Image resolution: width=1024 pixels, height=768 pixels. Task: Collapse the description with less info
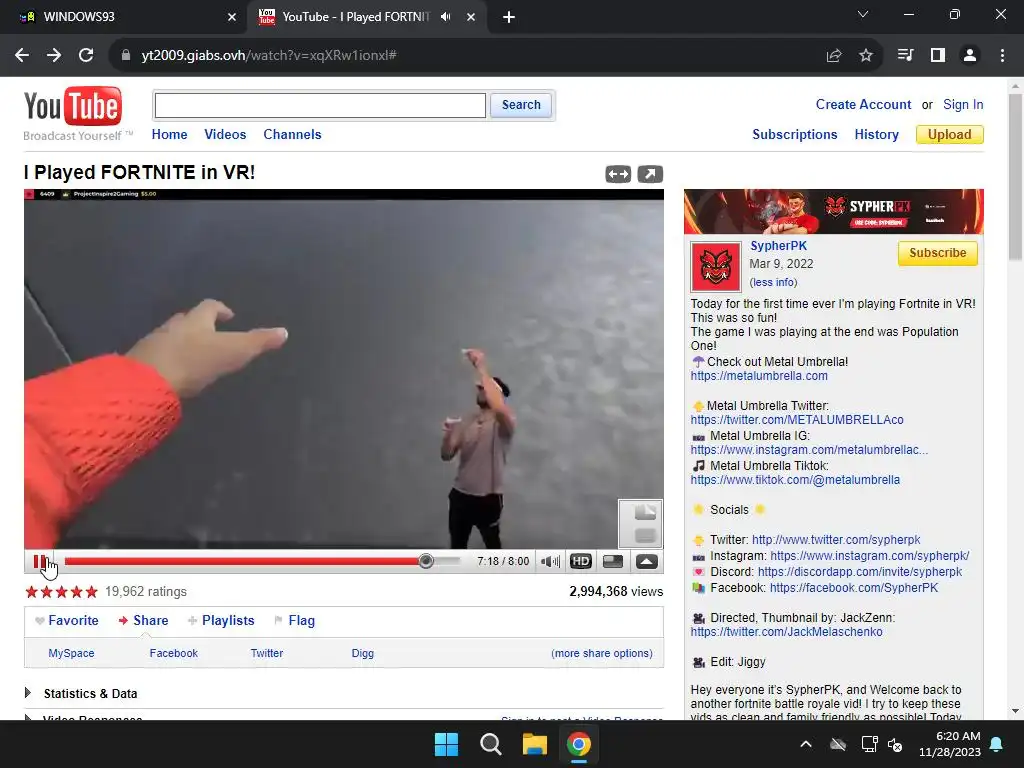(x=773, y=282)
